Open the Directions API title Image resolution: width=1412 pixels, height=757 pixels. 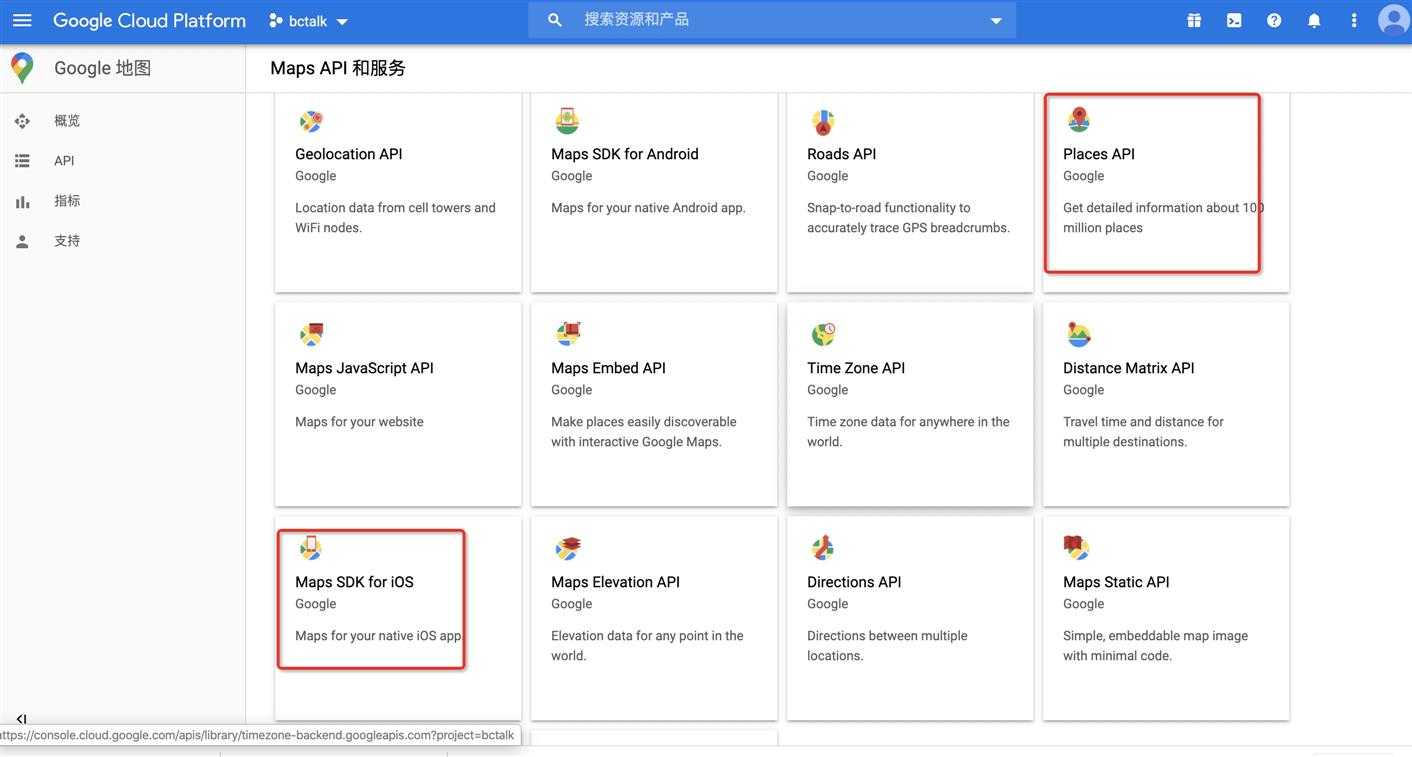coord(854,582)
